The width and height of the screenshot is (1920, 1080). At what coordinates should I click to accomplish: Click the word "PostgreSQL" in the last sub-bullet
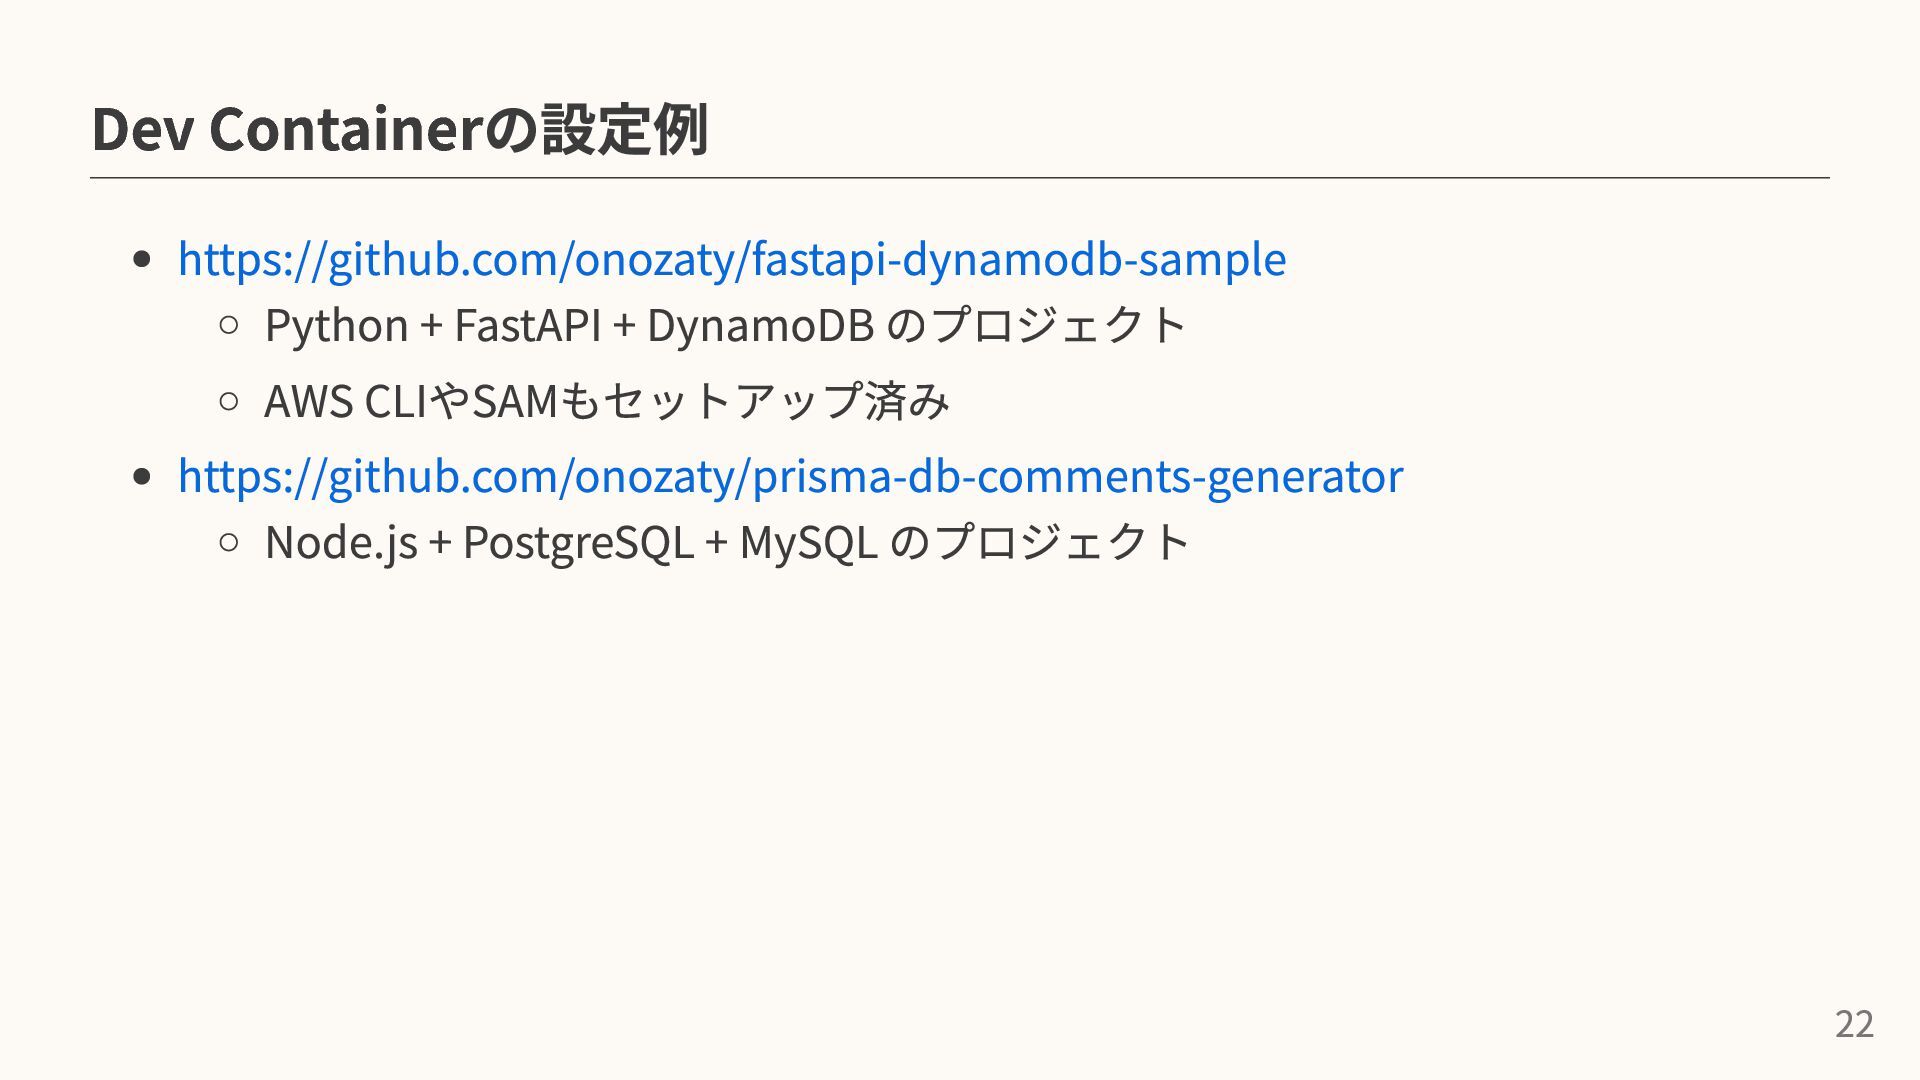point(578,542)
